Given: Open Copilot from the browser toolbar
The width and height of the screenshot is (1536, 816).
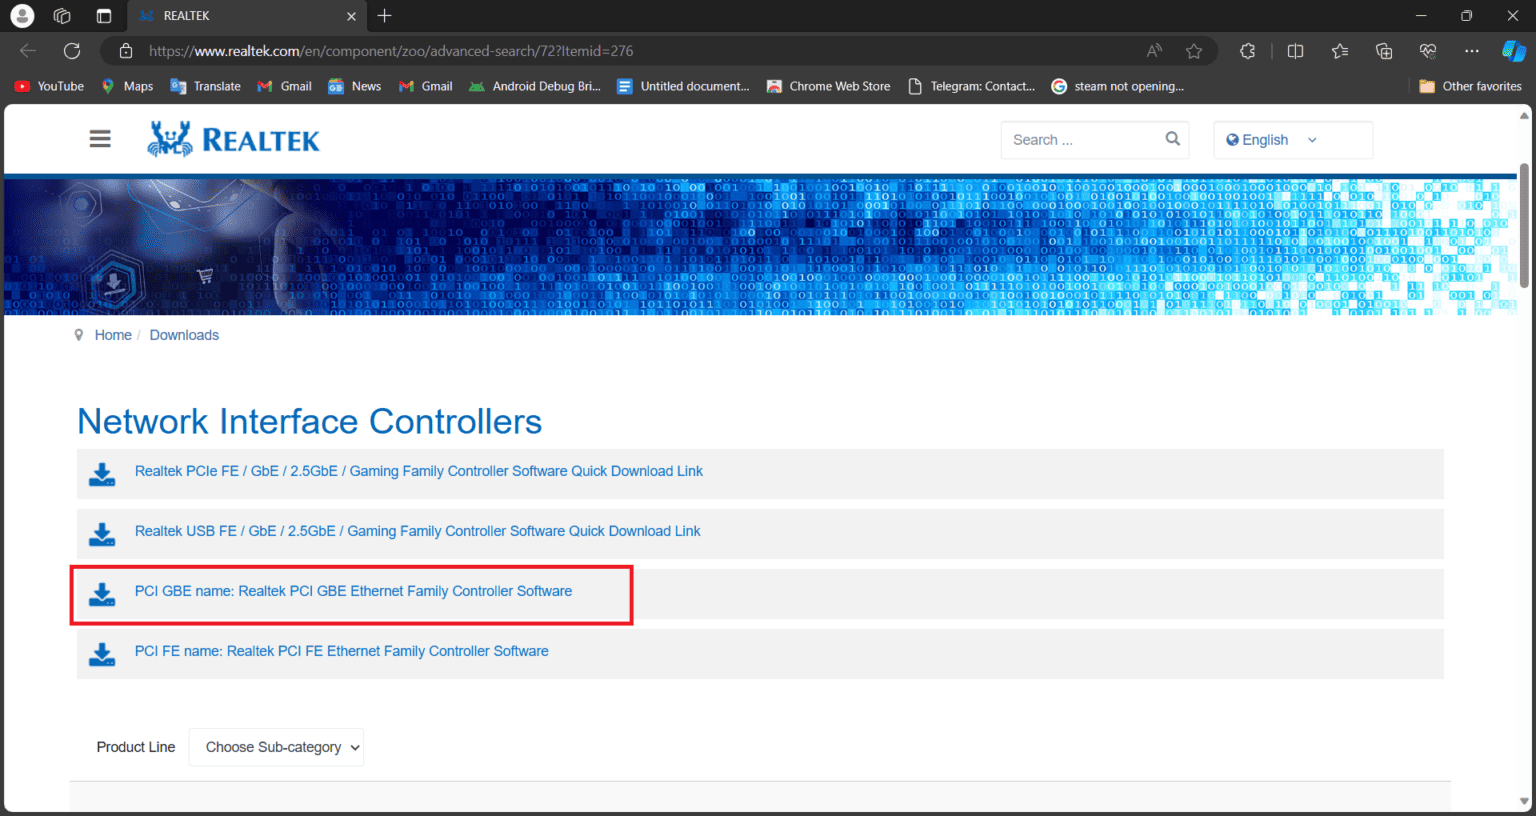Looking at the screenshot, I should pyautogui.click(x=1512, y=51).
